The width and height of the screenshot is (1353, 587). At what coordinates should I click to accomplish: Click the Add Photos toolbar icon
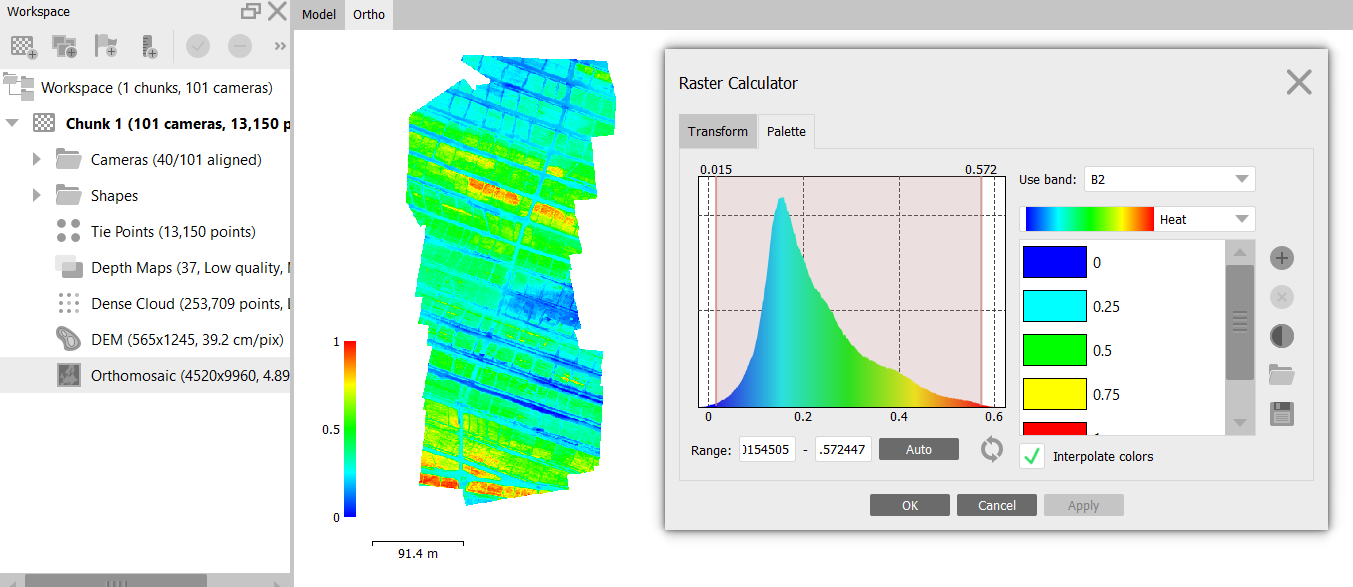coord(65,46)
